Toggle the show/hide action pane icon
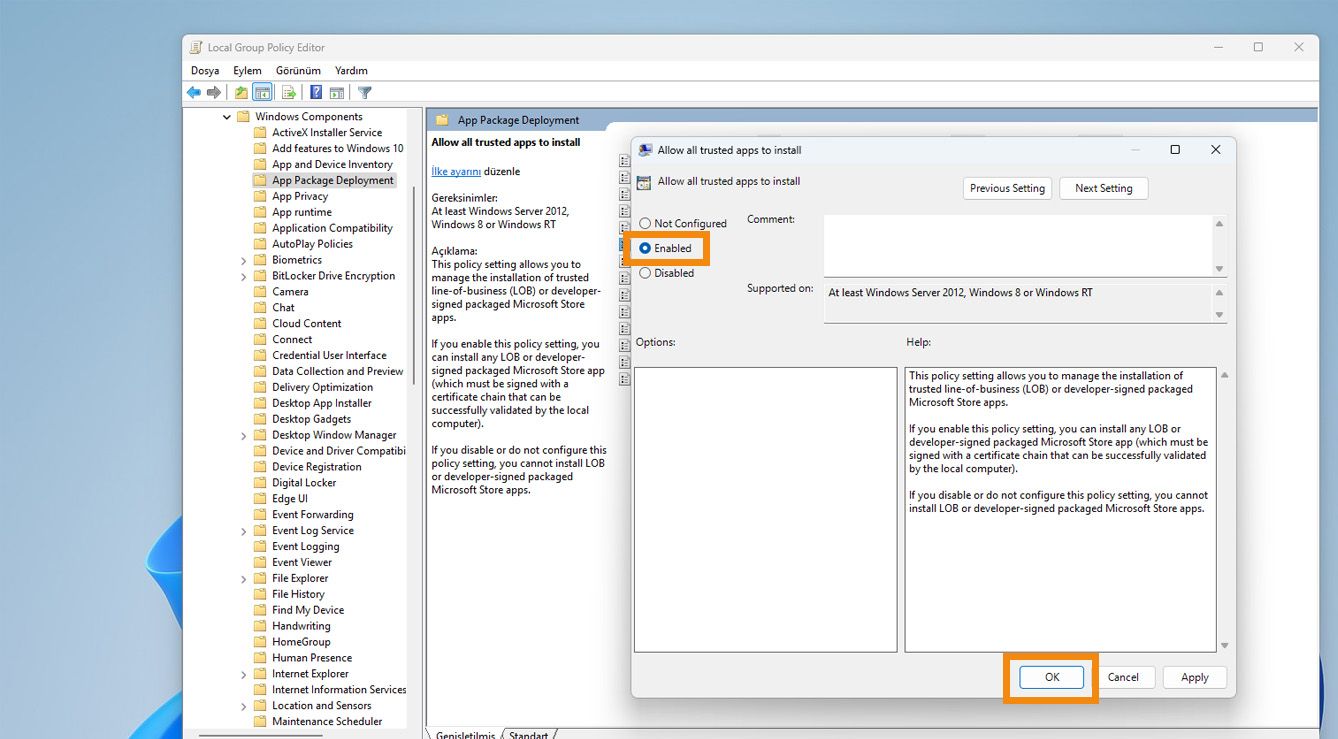The image size is (1338, 739). pyautogui.click(x=337, y=93)
